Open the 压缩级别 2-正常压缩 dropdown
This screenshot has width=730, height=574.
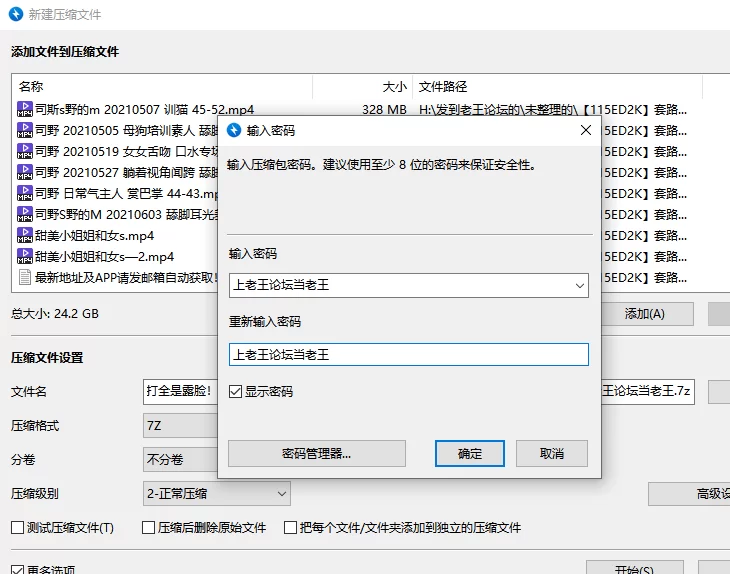click(217, 493)
